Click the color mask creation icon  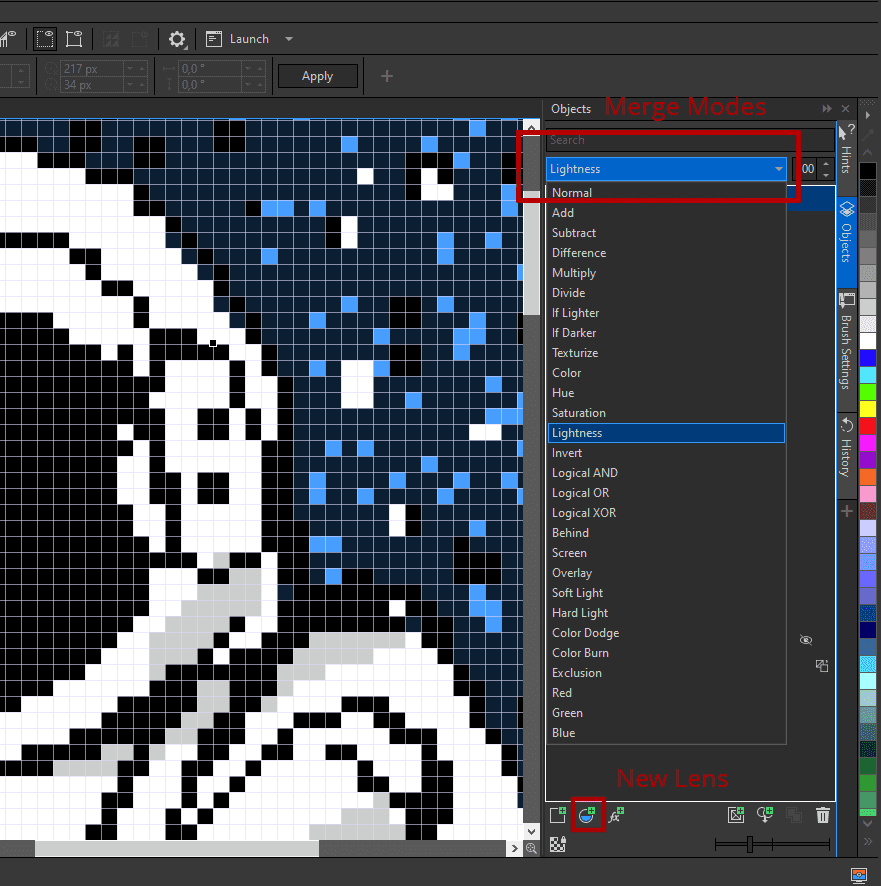click(x=765, y=815)
